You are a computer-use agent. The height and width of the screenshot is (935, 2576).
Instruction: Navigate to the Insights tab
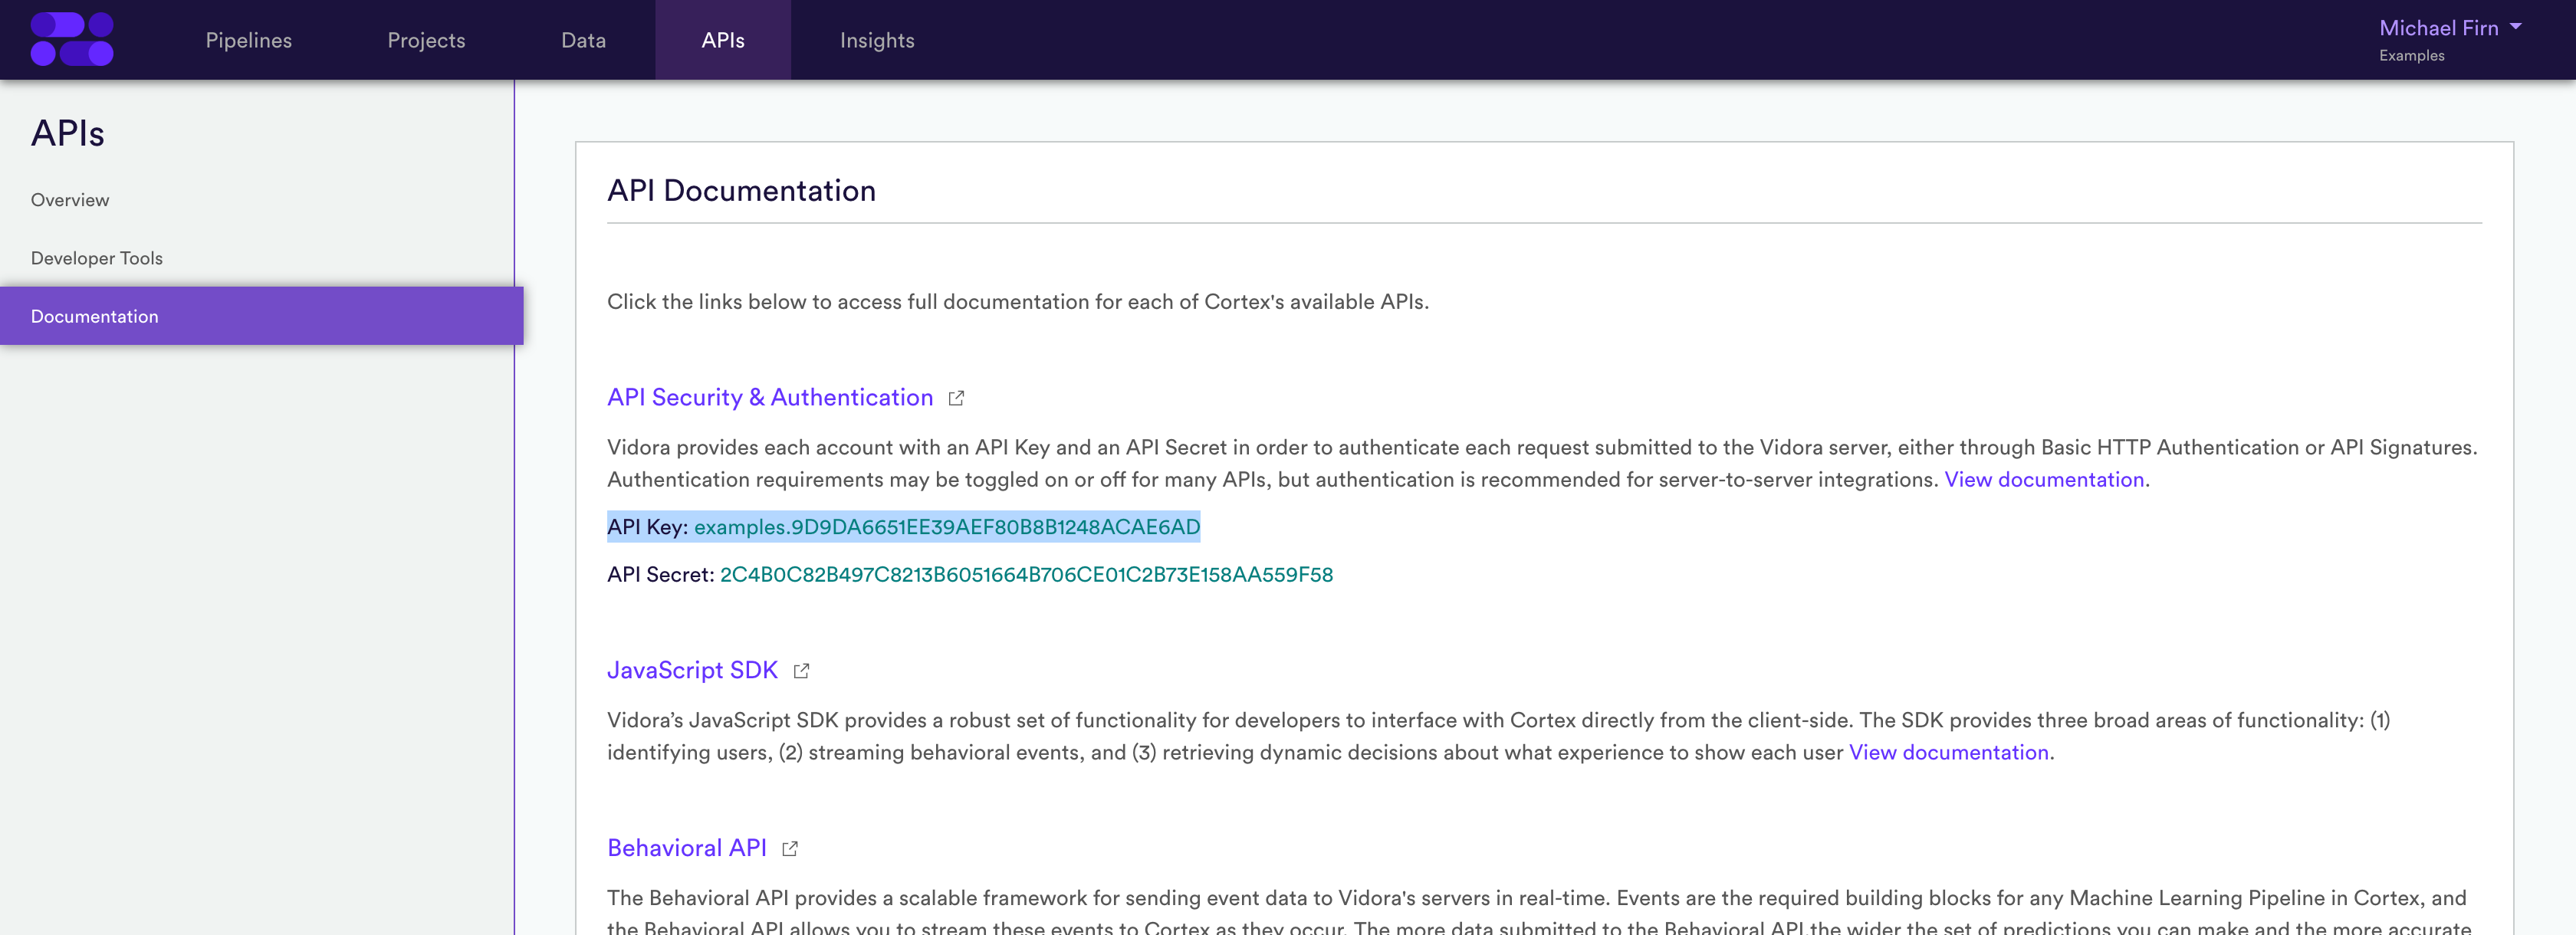pyautogui.click(x=877, y=40)
